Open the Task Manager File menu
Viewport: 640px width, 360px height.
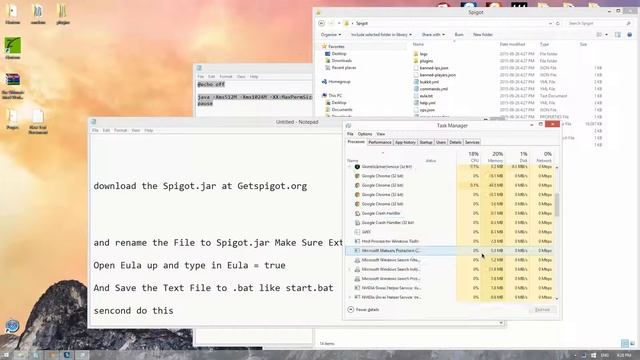(x=350, y=134)
